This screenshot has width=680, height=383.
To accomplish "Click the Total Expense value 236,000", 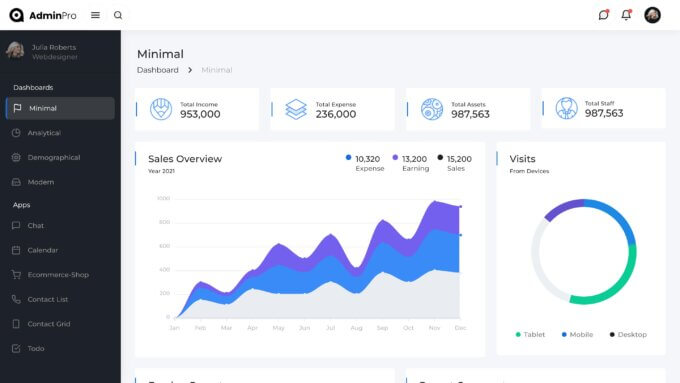I will pyautogui.click(x=336, y=114).
